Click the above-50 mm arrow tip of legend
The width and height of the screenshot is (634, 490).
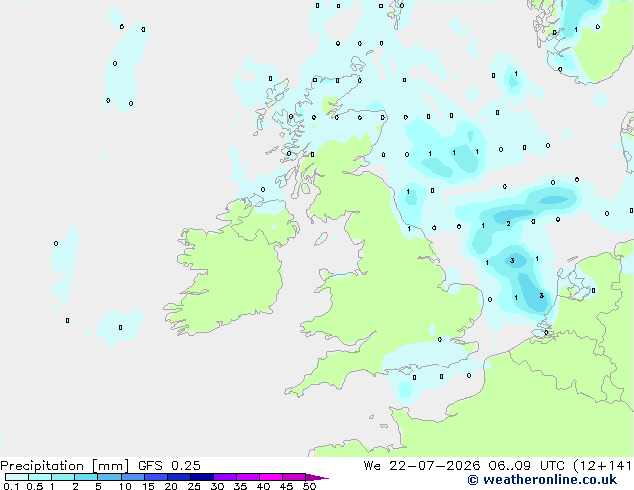317,477
